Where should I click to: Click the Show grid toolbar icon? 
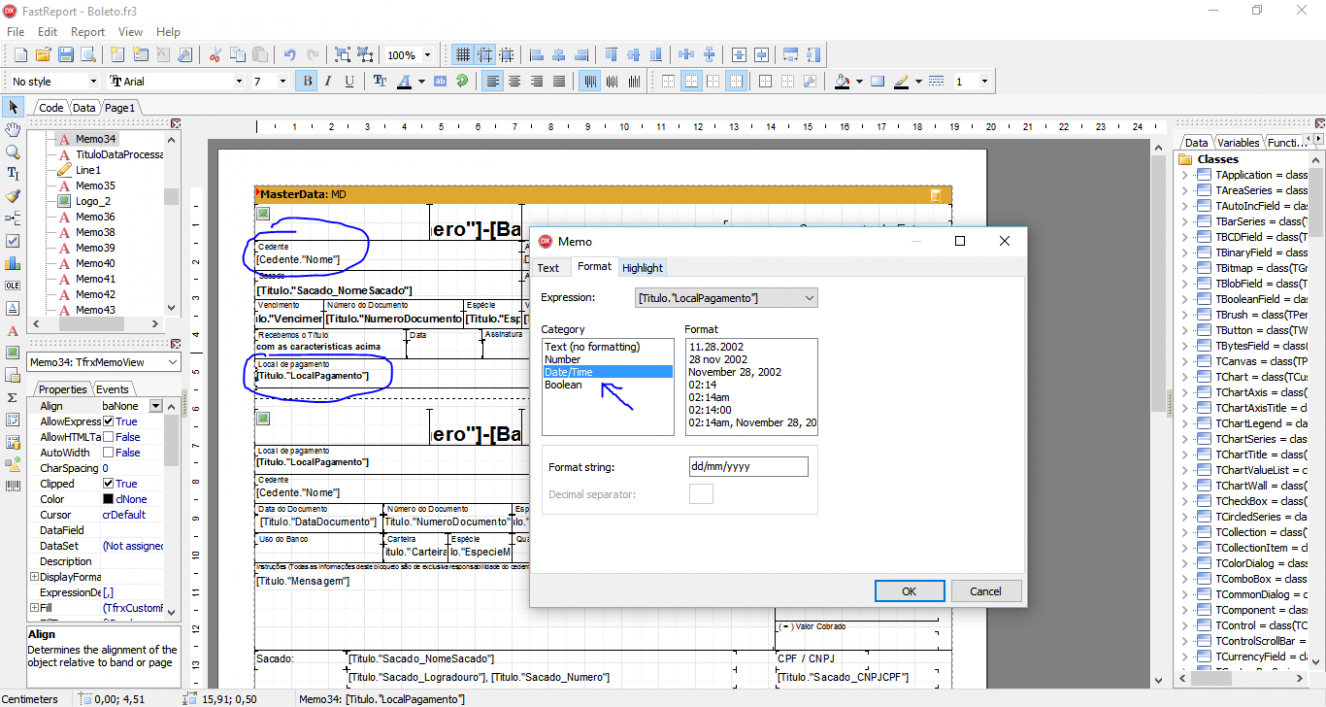[x=463, y=55]
